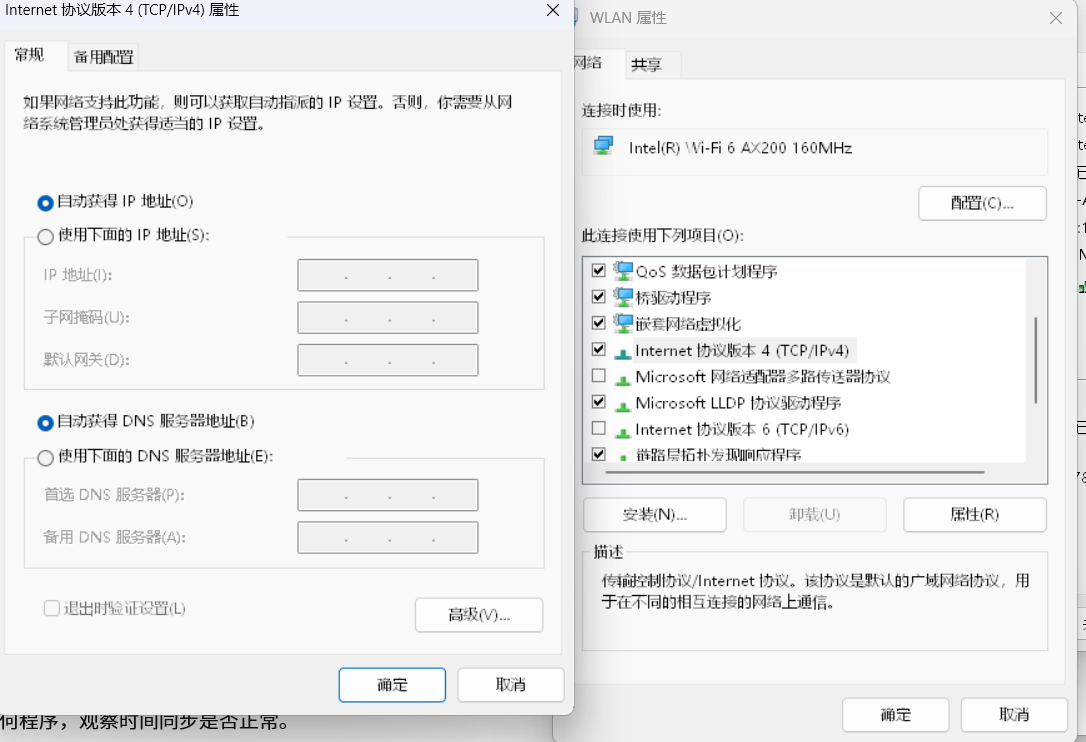Click the IP 地址(I) input field
Screen dimensions: 1086x742
388,275
